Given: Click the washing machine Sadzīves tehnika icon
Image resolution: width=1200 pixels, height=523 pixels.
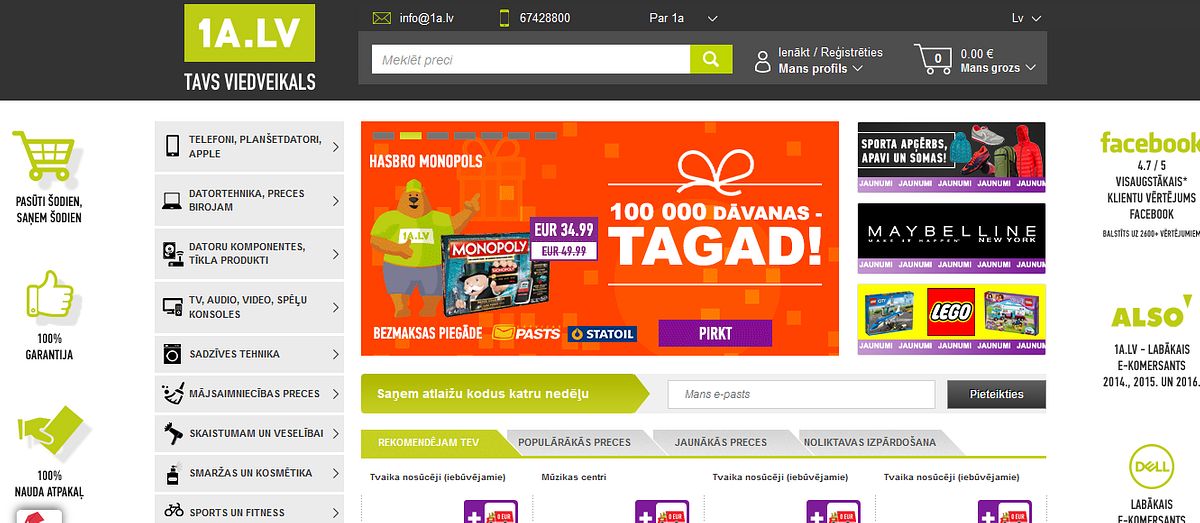Looking at the screenshot, I should [x=172, y=354].
